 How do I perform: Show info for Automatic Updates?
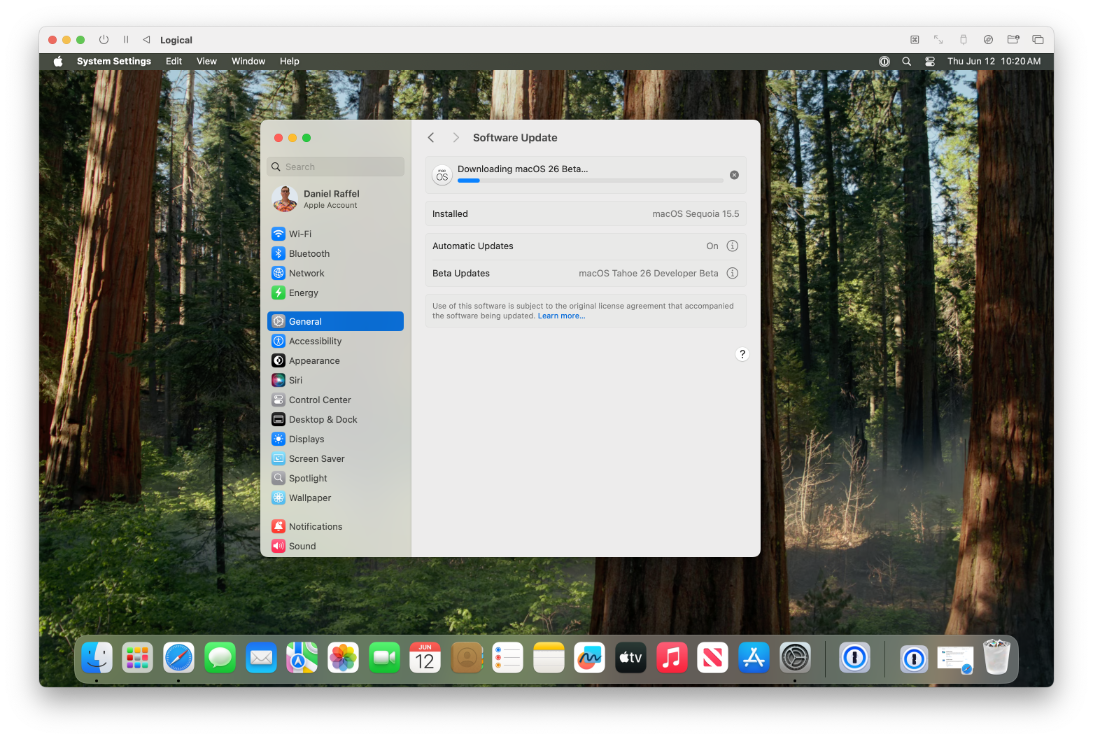coord(732,245)
